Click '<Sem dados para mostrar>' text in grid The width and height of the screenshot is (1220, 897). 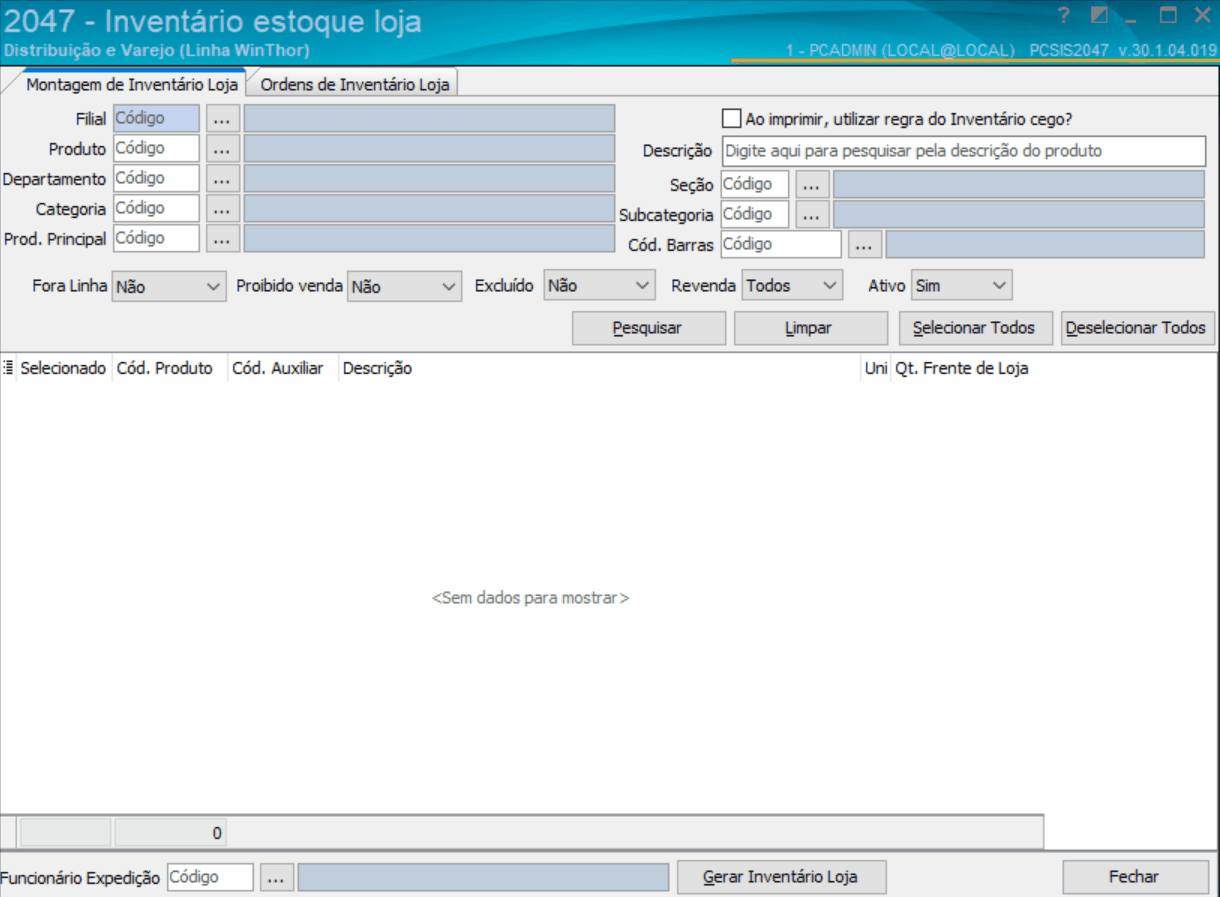click(x=530, y=598)
